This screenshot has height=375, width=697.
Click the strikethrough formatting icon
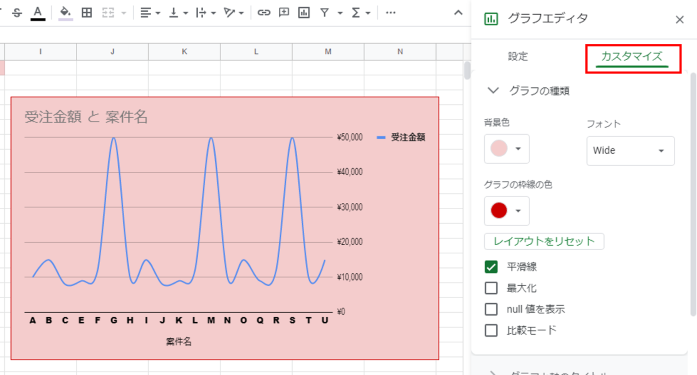click(17, 13)
